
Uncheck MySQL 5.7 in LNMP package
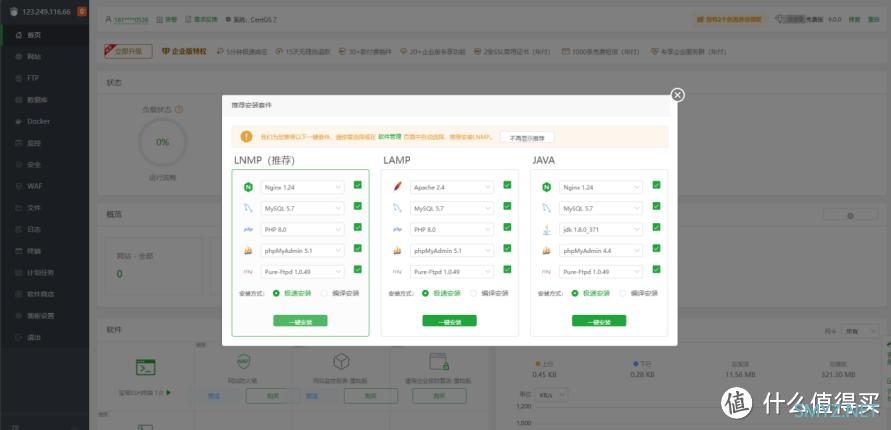[x=357, y=206]
